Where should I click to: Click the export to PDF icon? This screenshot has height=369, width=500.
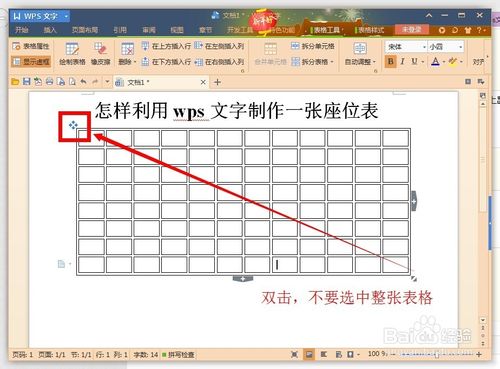click(38, 82)
